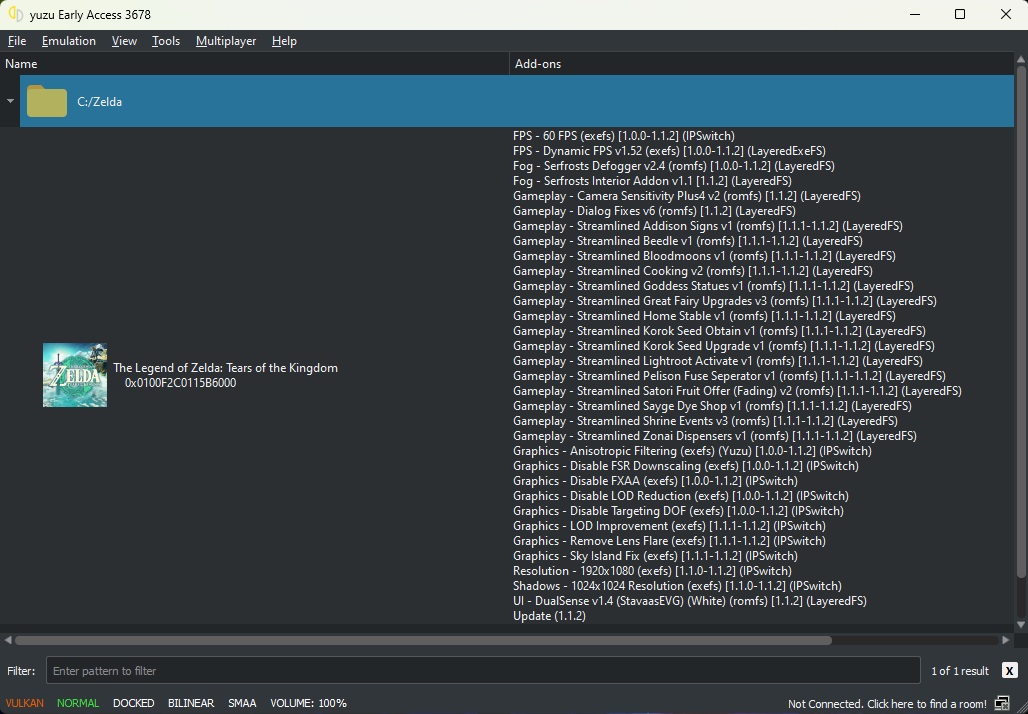Open the File menu
Screen dimensions: 1028x714
coord(17,41)
